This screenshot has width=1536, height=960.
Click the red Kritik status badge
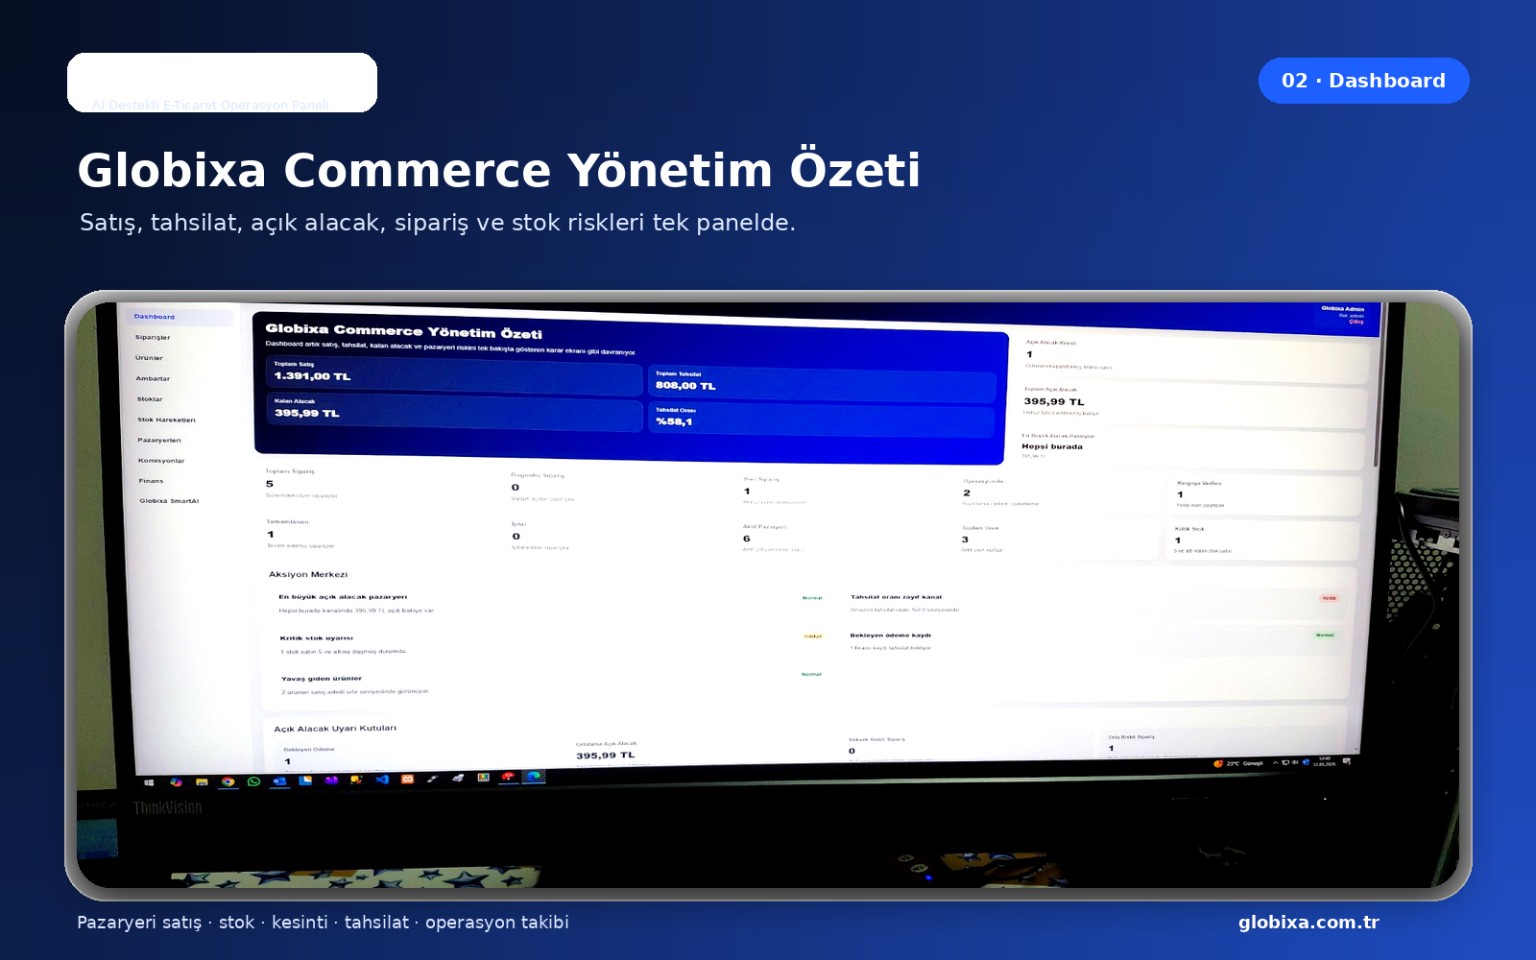(x=1329, y=598)
